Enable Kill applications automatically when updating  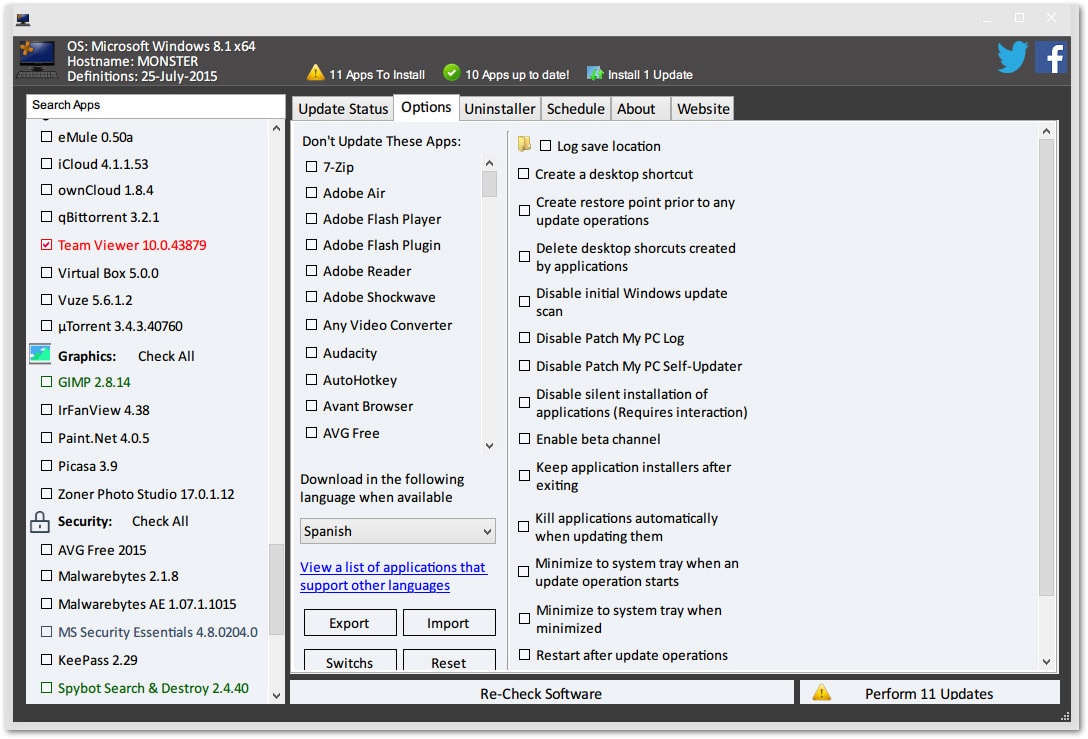[x=524, y=527]
